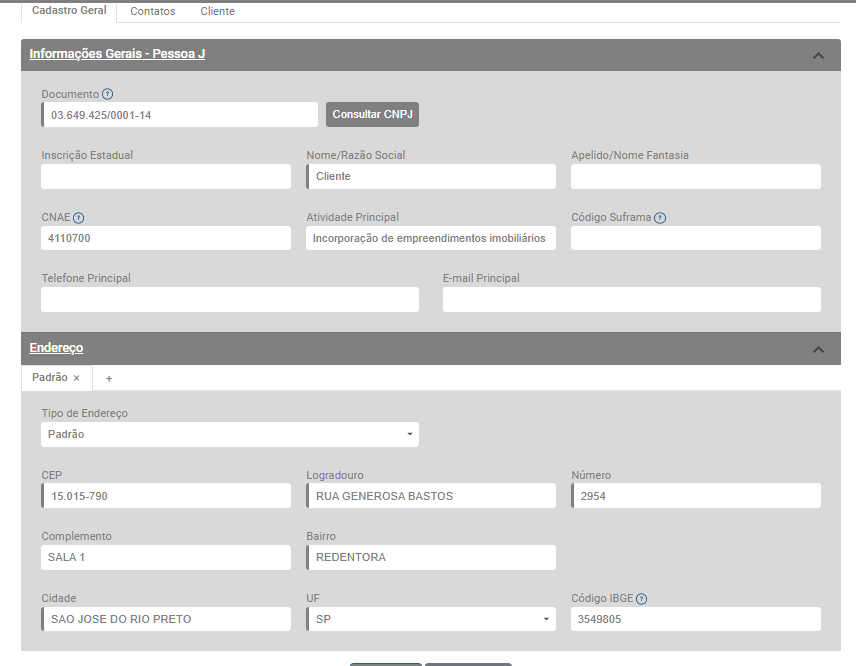
Task: Click the Consultar CNPJ button
Action: click(x=372, y=114)
